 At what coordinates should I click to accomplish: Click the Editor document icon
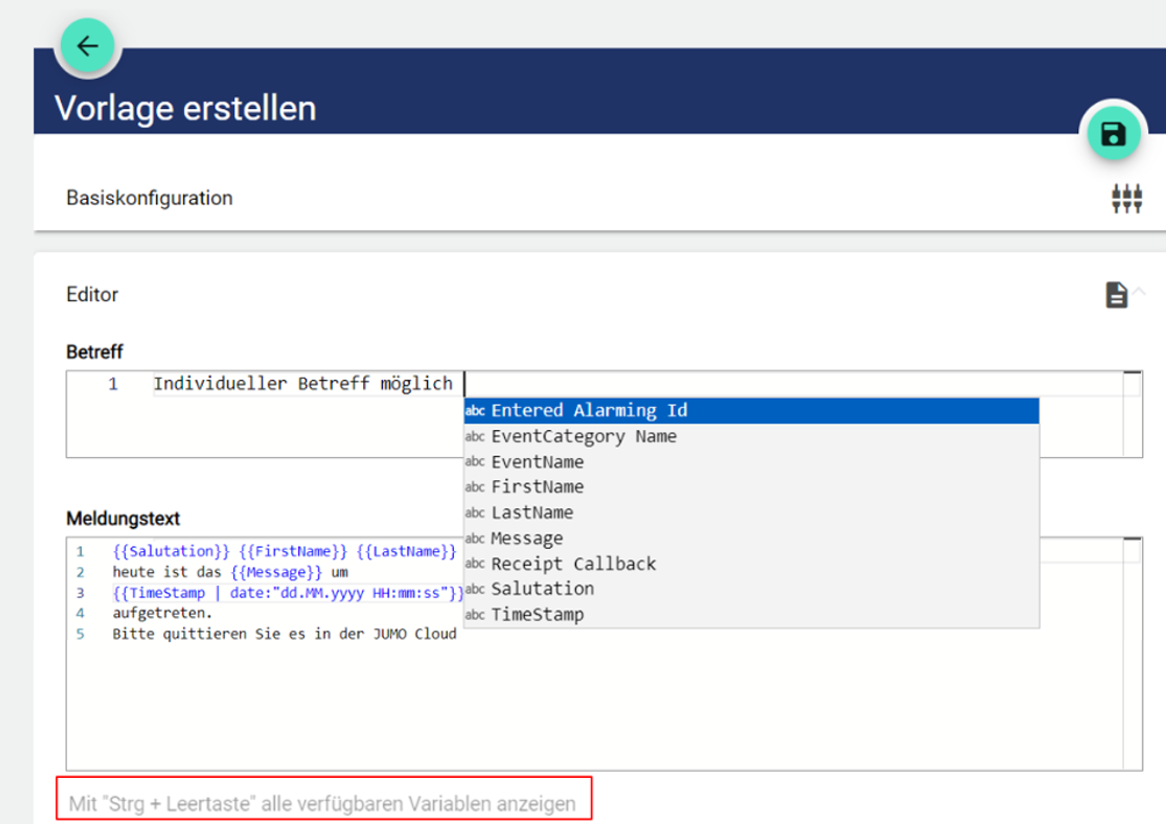click(x=1116, y=295)
